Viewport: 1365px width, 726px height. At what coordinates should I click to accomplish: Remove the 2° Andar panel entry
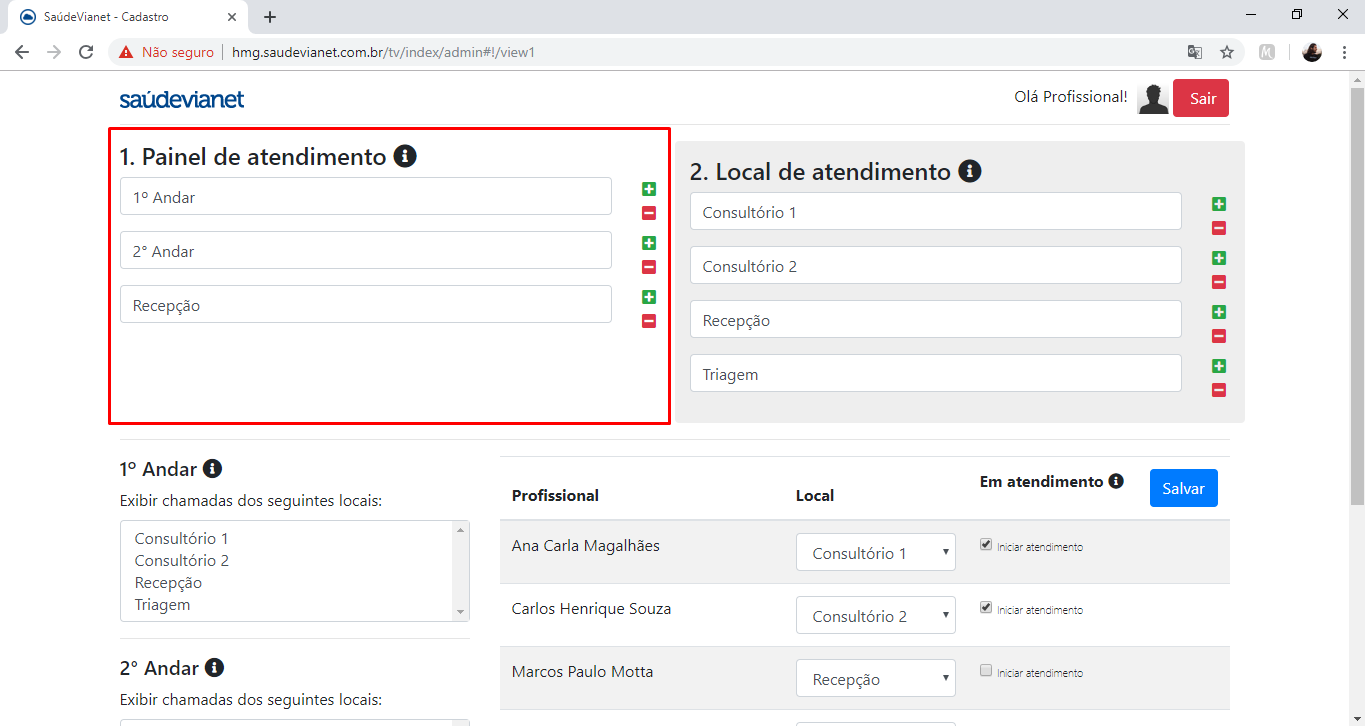649,267
